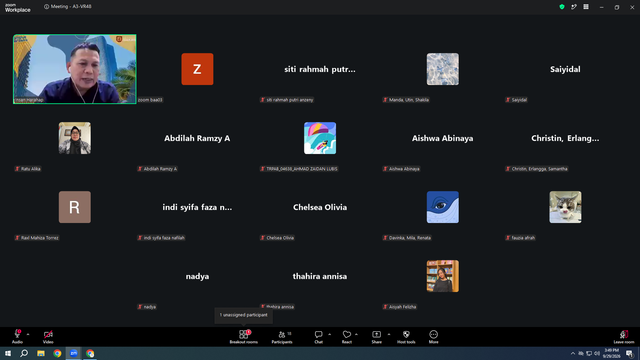Select the nadya participant tile

pos(197,276)
